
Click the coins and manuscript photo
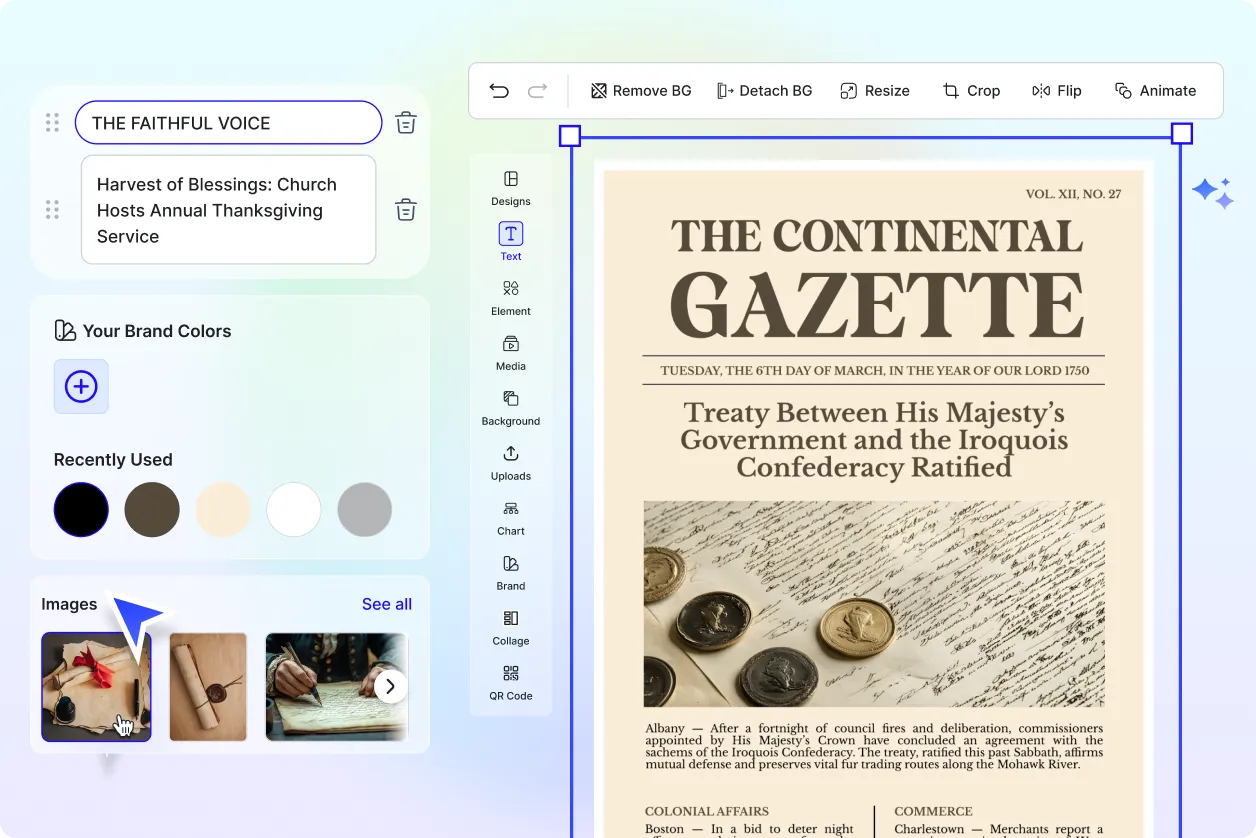coord(874,604)
